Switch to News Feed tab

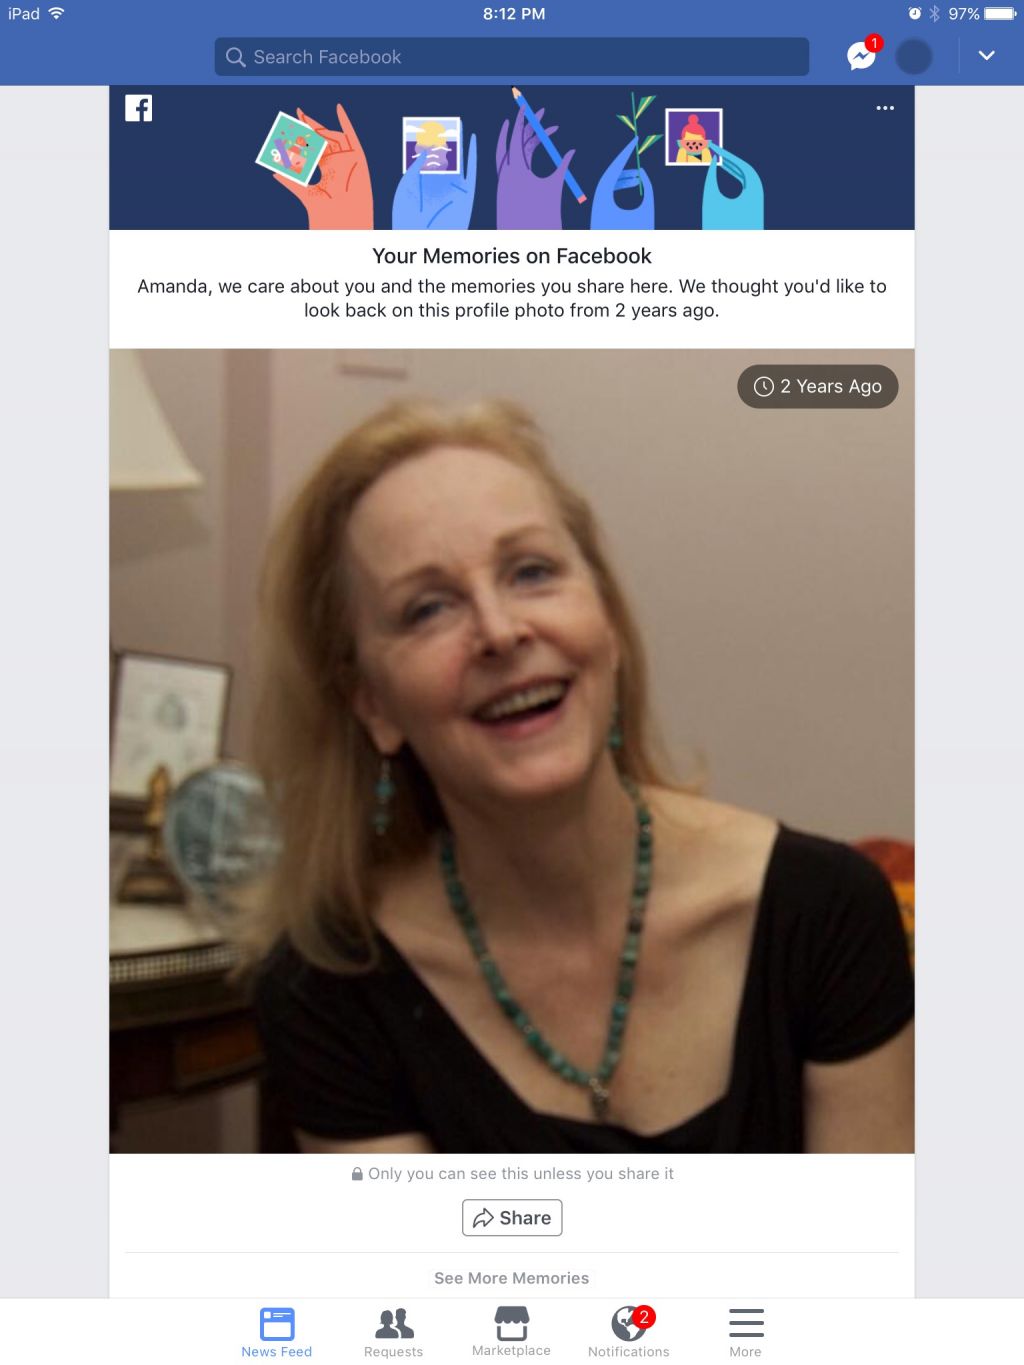tap(277, 1333)
